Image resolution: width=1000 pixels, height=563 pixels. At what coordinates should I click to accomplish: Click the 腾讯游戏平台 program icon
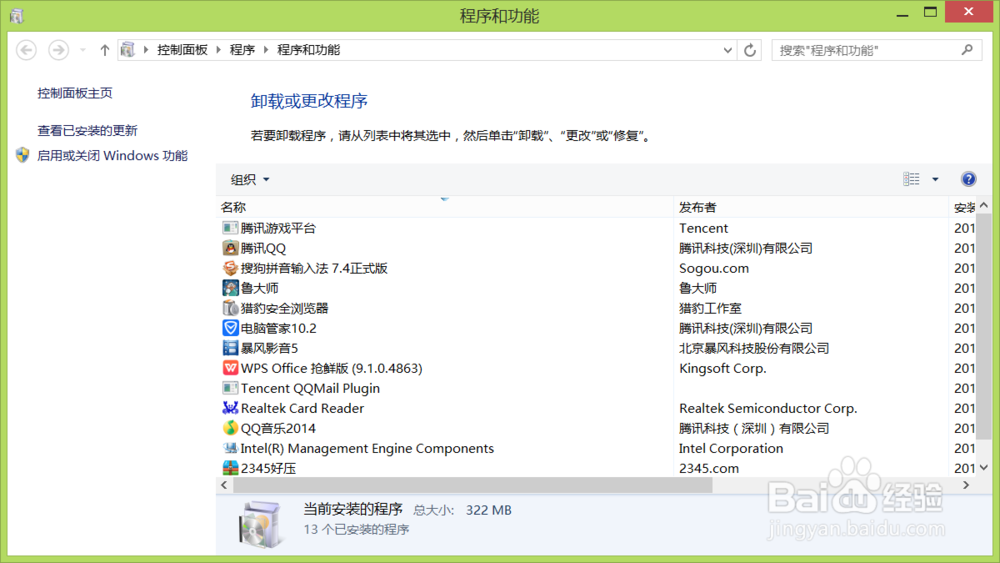pyautogui.click(x=230, y=228)
